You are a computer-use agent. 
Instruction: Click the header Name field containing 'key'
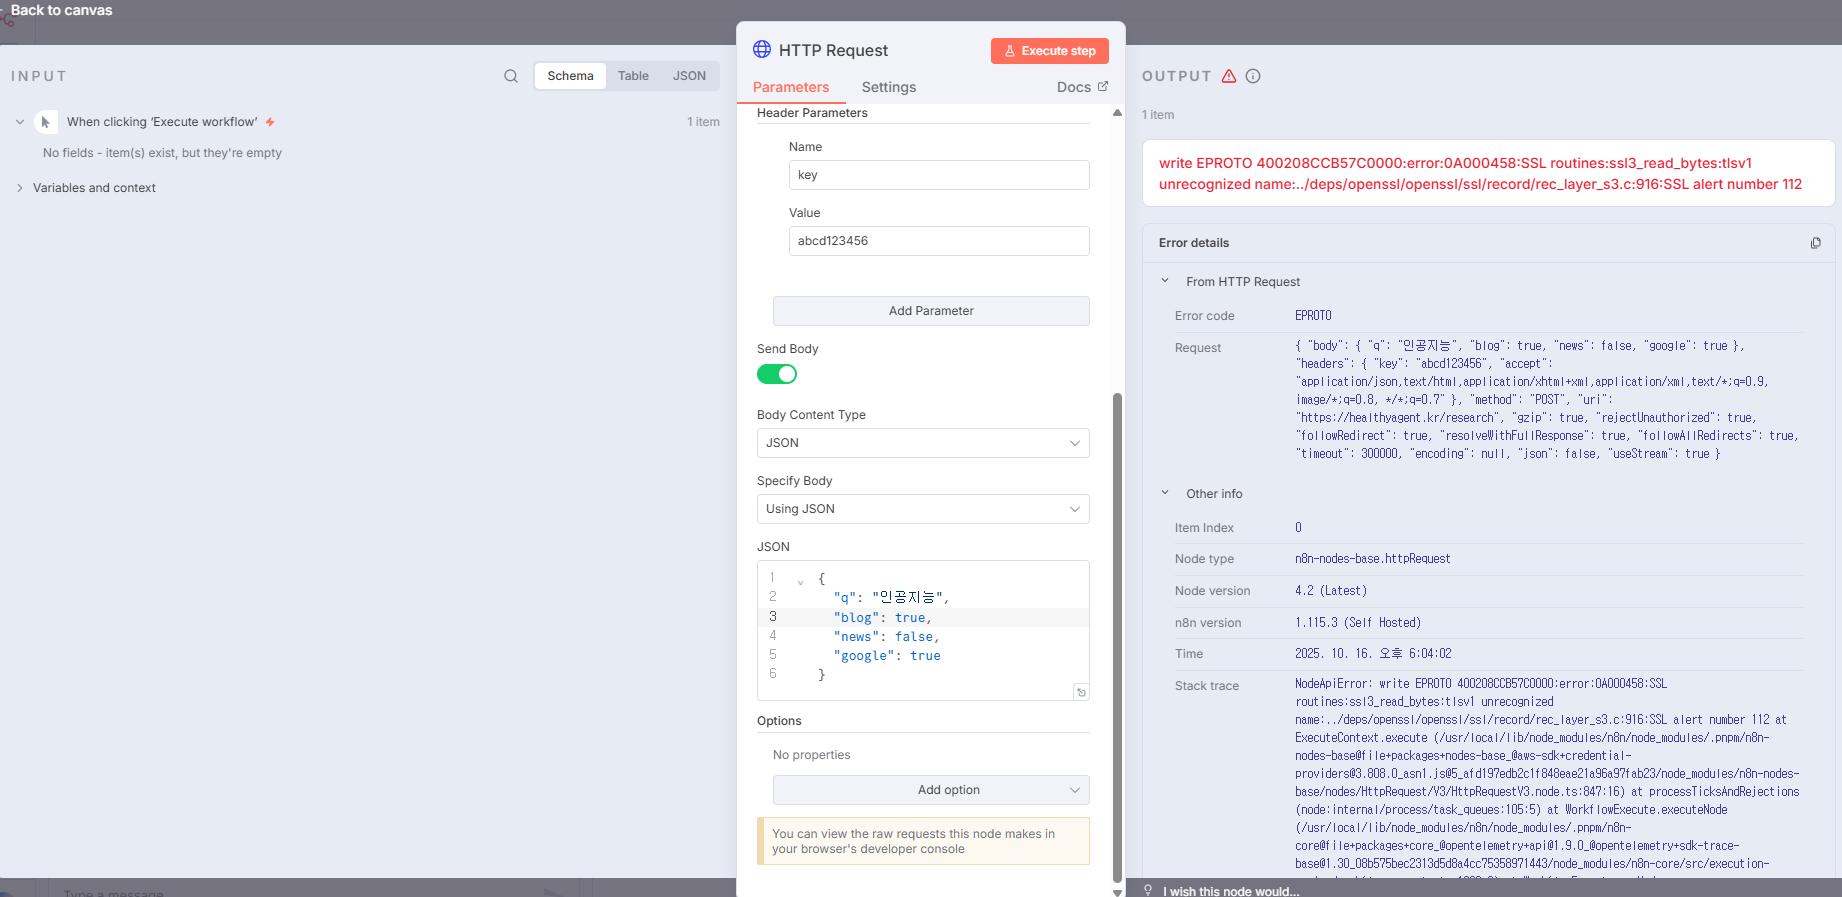click(x=939, y=175)
